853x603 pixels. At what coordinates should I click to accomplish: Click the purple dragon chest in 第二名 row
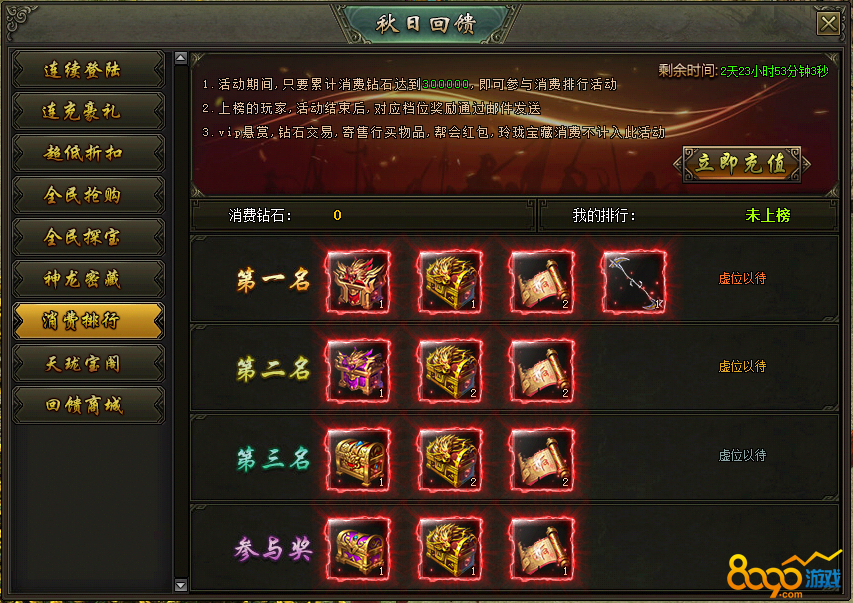[358, 371]
